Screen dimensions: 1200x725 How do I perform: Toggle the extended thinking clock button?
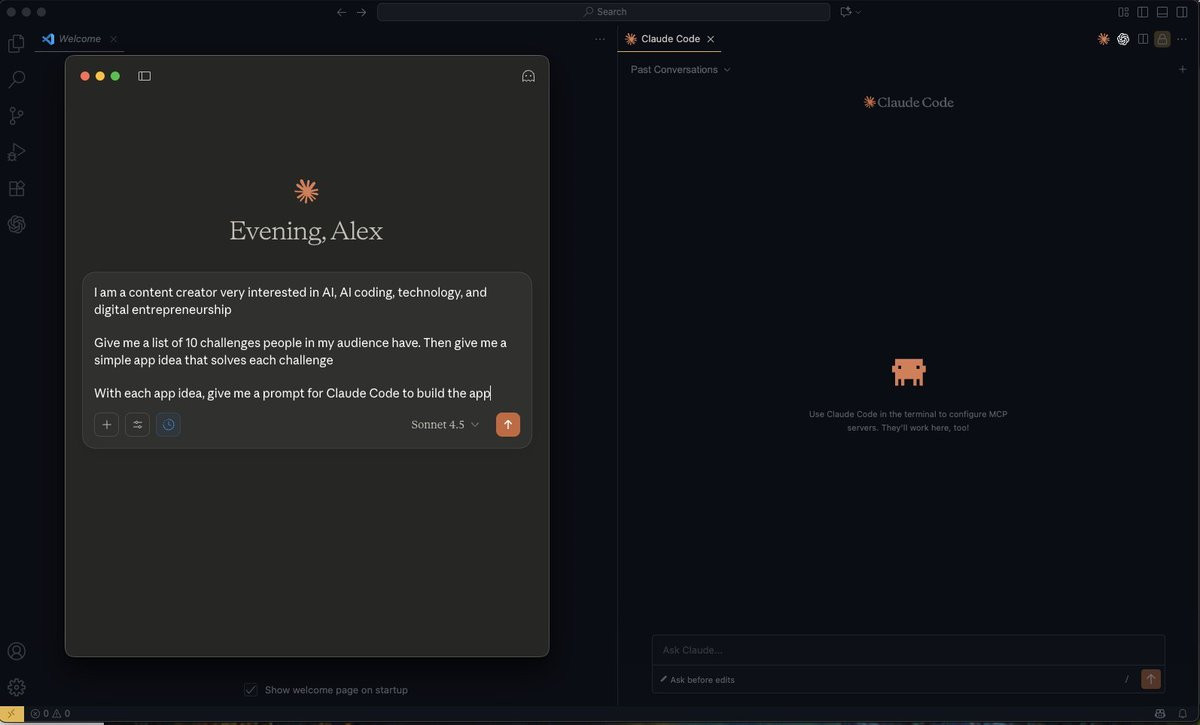(168, 424)
